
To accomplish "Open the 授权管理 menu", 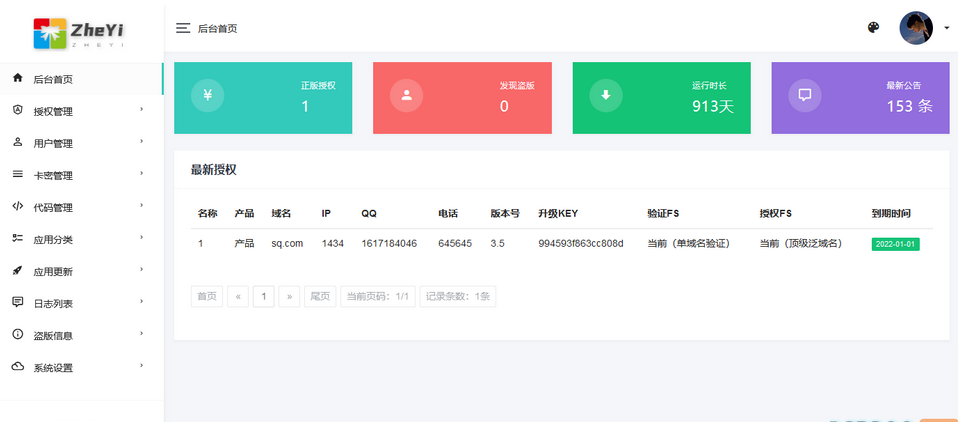I will pyautogui.click(x=82, y=111).
